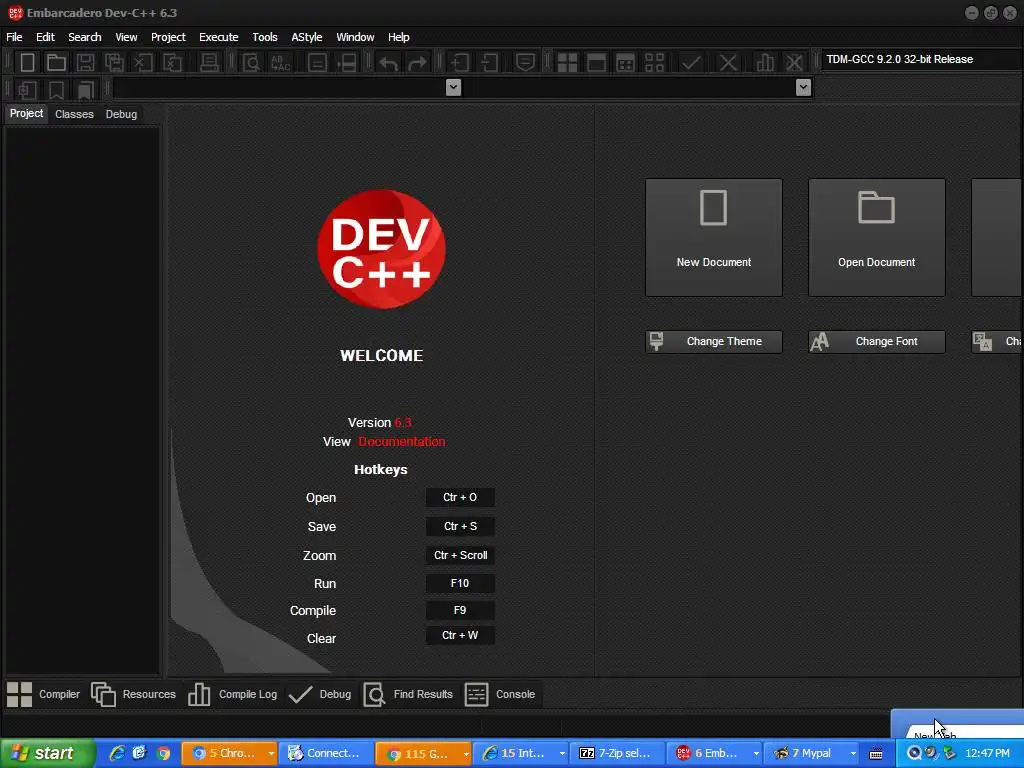The width and height of the screenshot is (1024, 768).
Task: Click the Insert snippet icon in second toolbar row
Action: point(27,89)
